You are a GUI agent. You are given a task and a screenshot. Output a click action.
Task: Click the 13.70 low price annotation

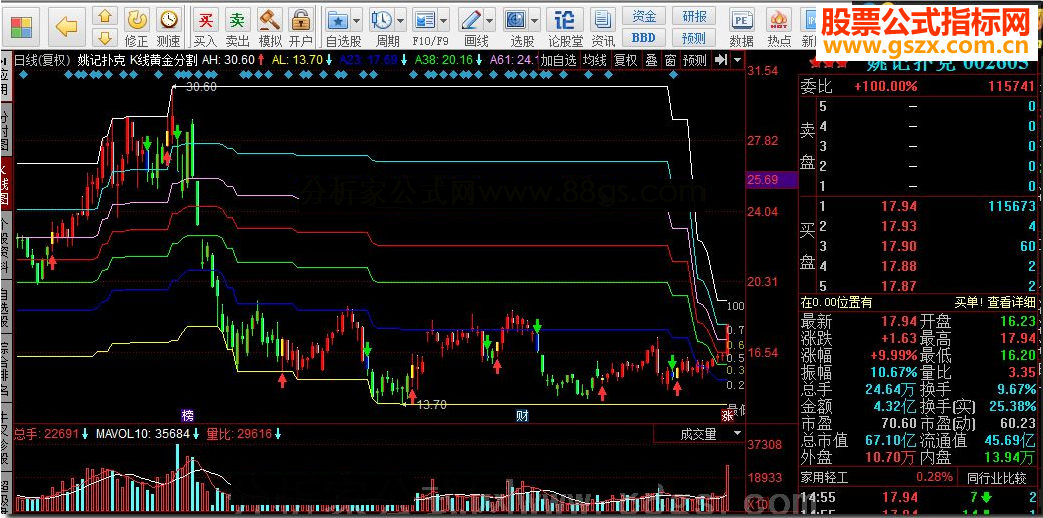(x=432, y=404)
